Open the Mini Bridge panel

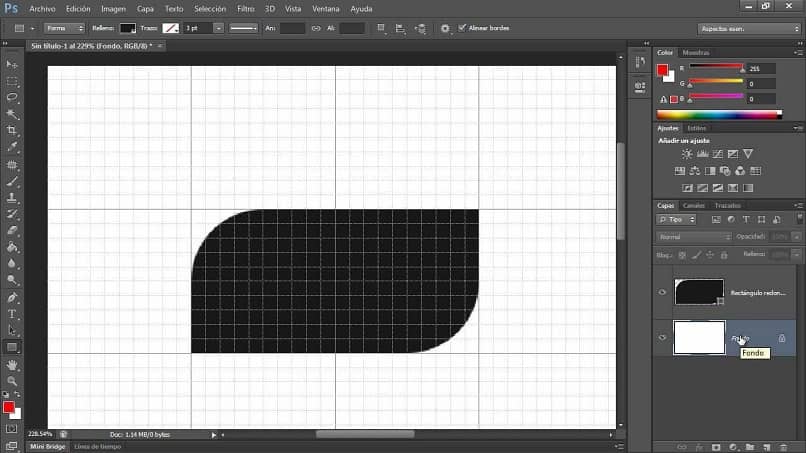tap(48, 446)
